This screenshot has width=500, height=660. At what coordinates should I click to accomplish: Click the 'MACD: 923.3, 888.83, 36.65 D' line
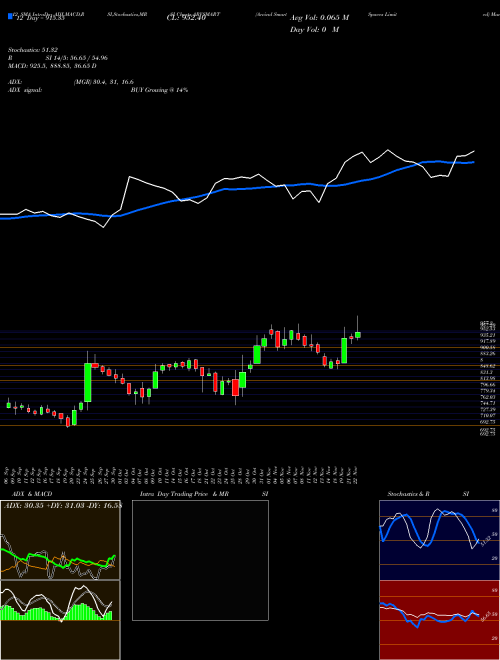coord(52,66)
